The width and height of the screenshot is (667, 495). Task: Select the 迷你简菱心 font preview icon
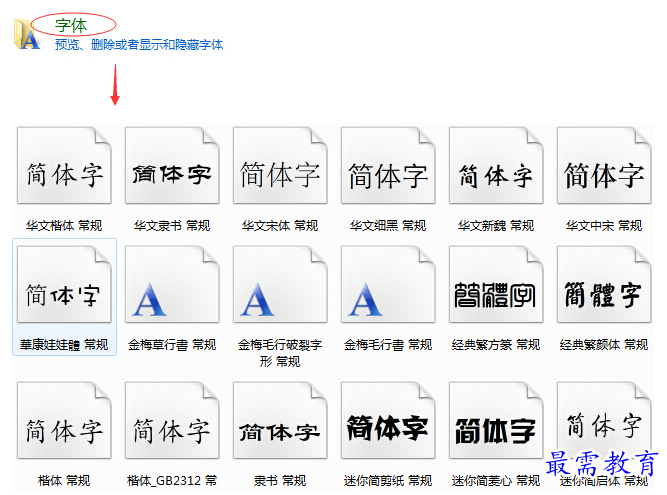point(496,421)
